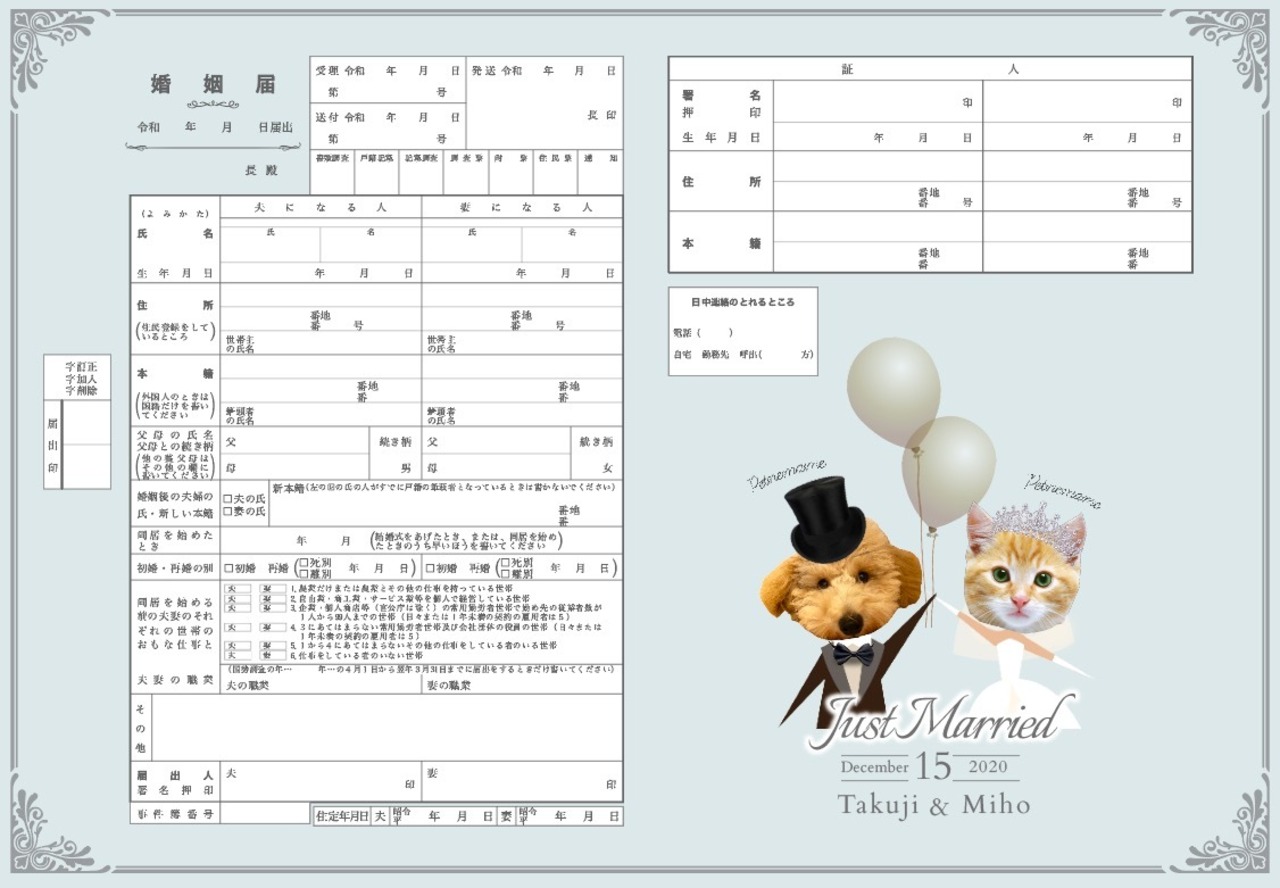Click the 字訂正 correction box label
1280x888 pixels.
81,367
